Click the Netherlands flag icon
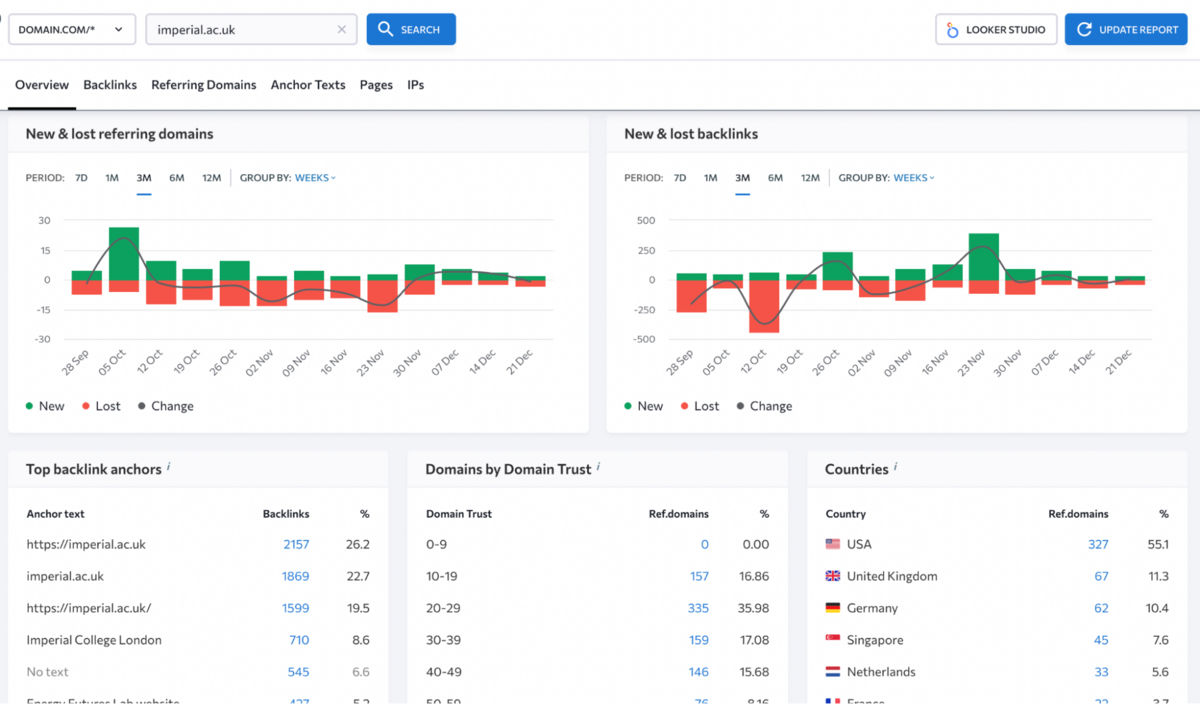The width and height of the screenshot is (1200, 704). 832,672
